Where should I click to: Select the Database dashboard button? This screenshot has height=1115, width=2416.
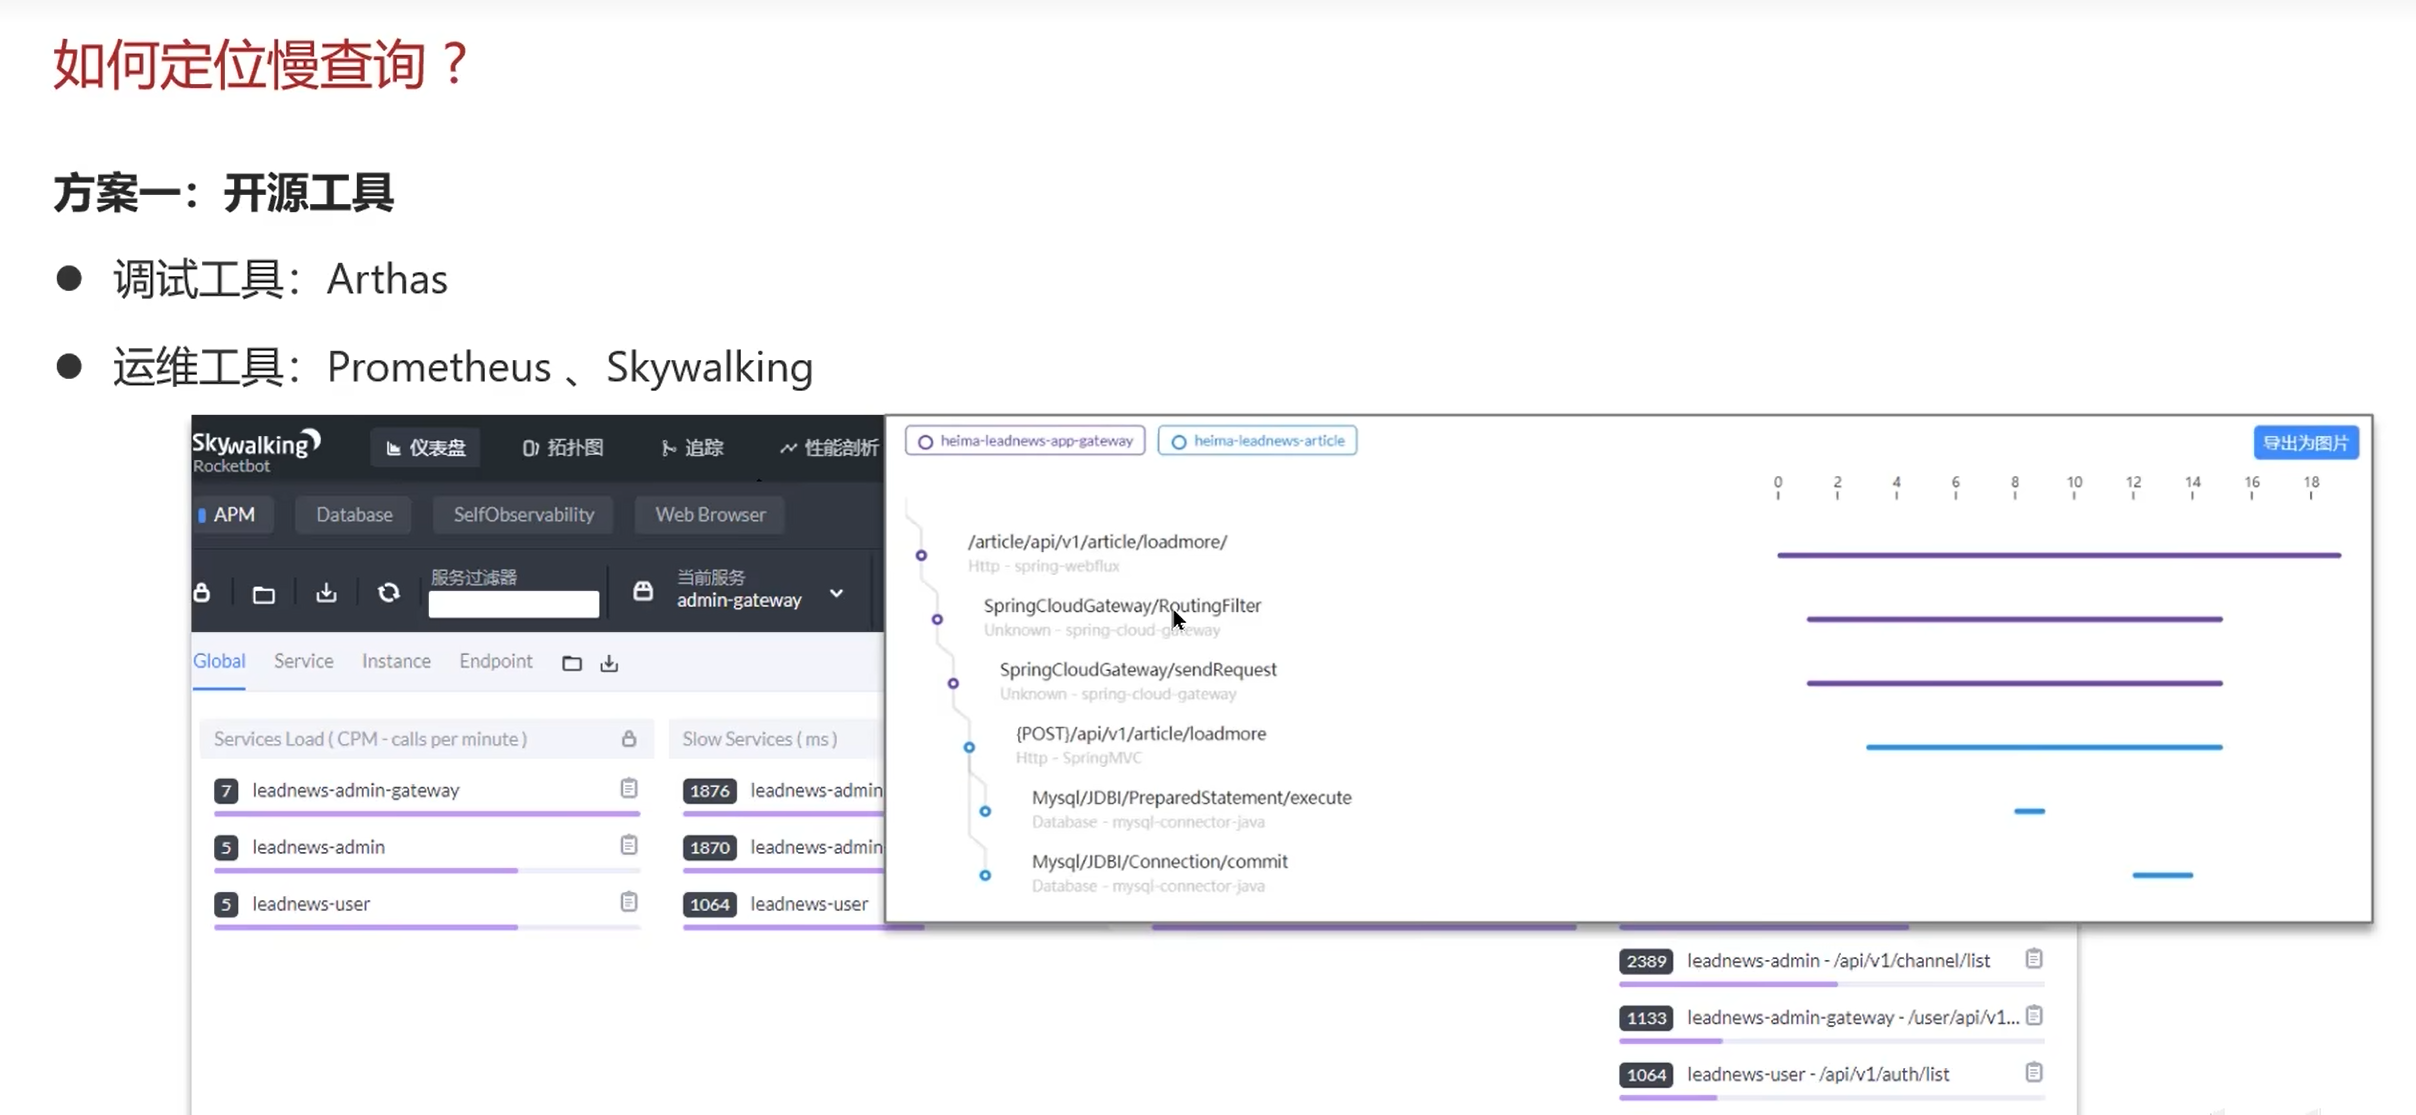pyautogui.click(x=354, y=514)
